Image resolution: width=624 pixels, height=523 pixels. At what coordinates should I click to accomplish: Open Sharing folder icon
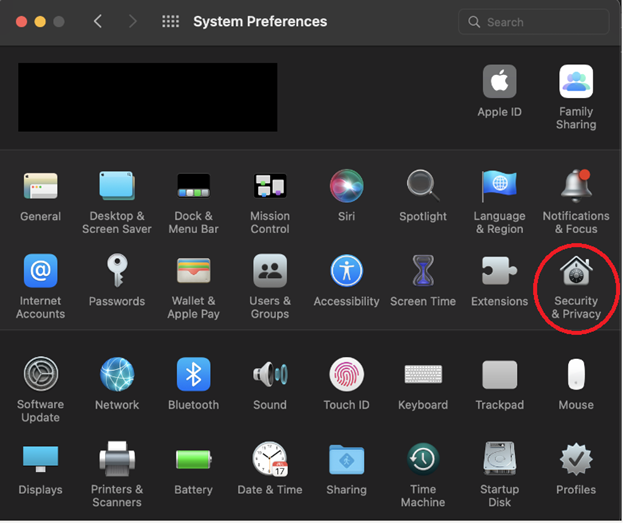tap(347, 461)
